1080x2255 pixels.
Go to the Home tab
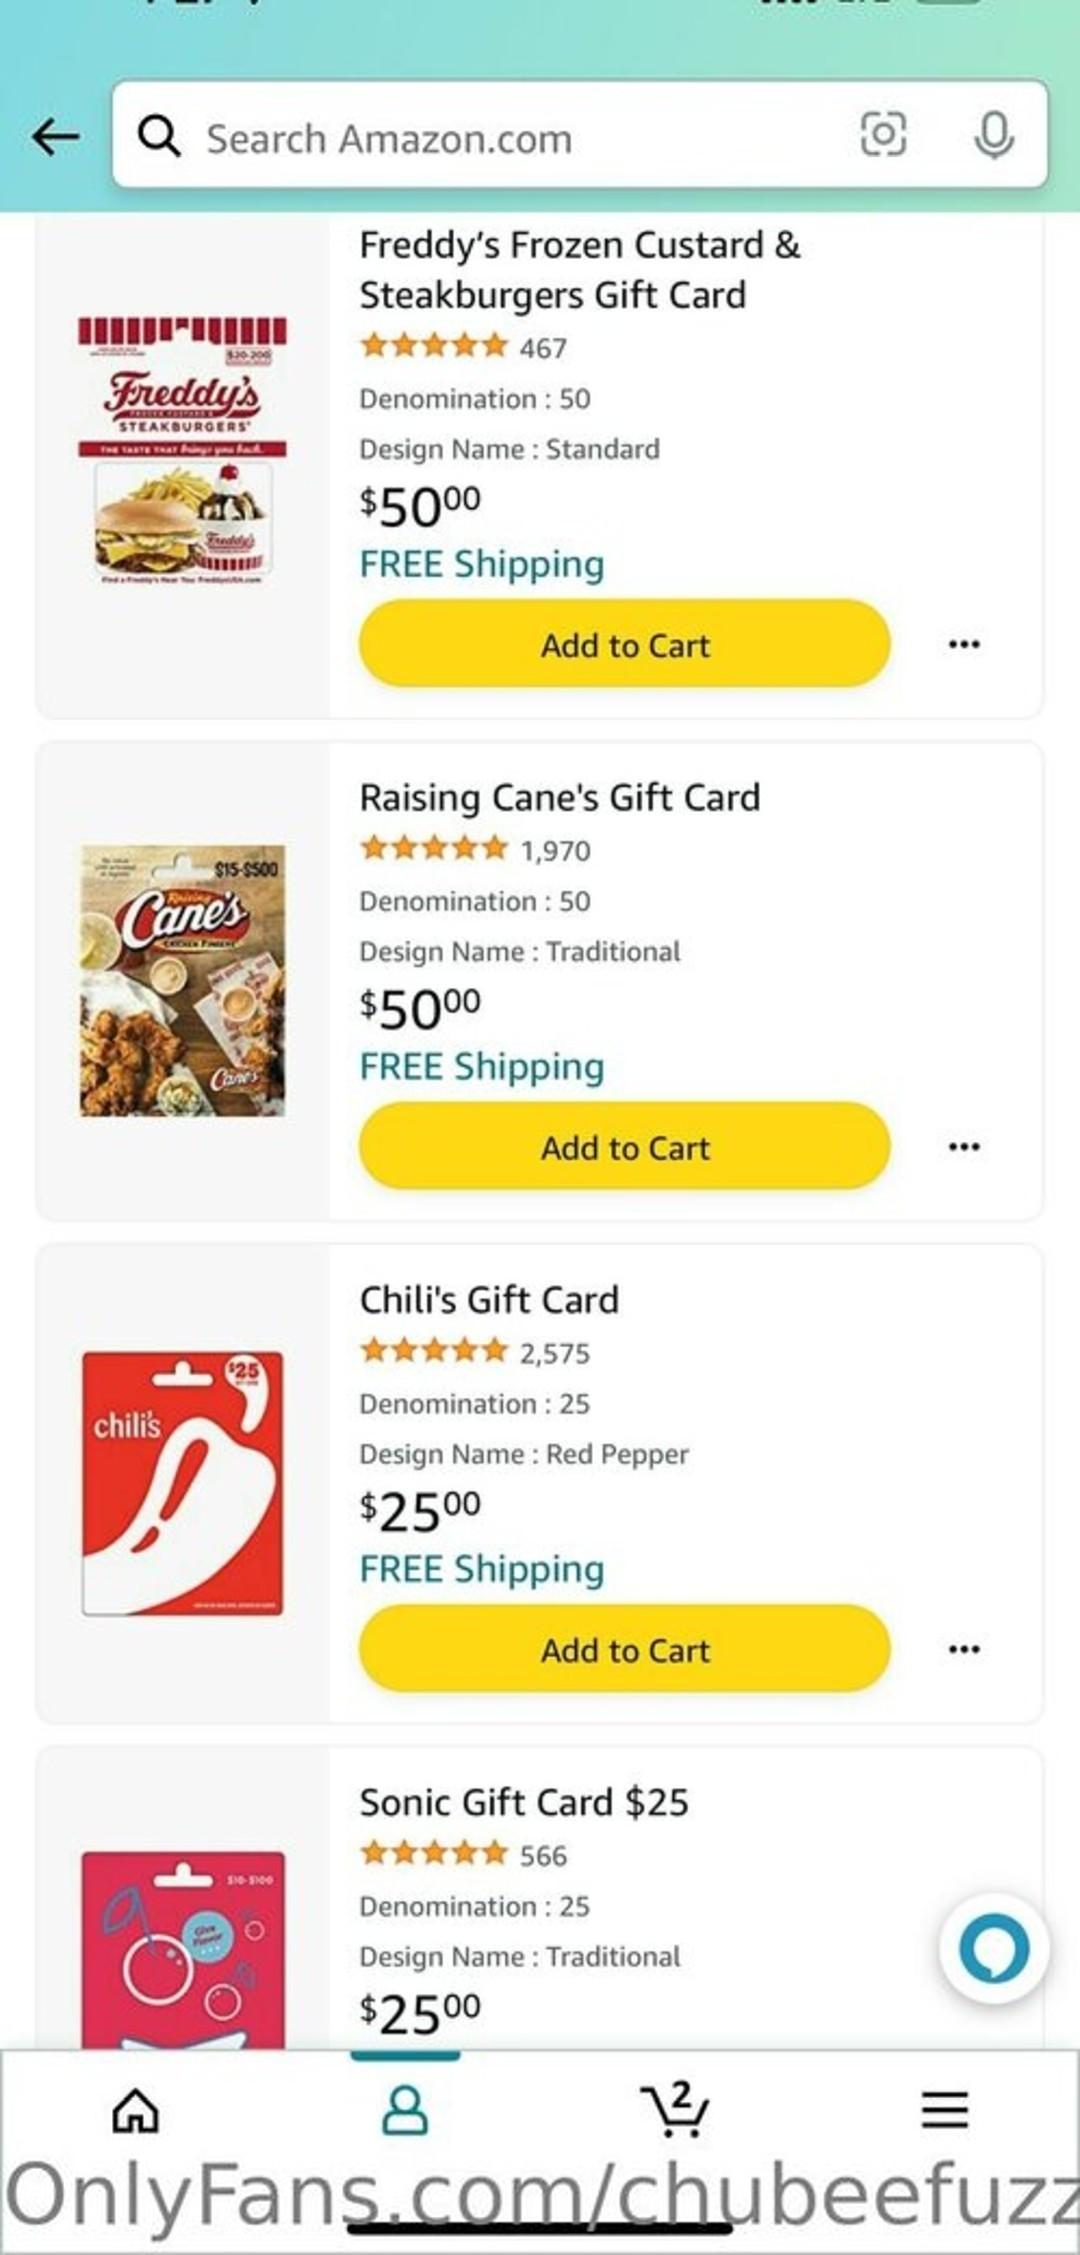[135, 2111]
